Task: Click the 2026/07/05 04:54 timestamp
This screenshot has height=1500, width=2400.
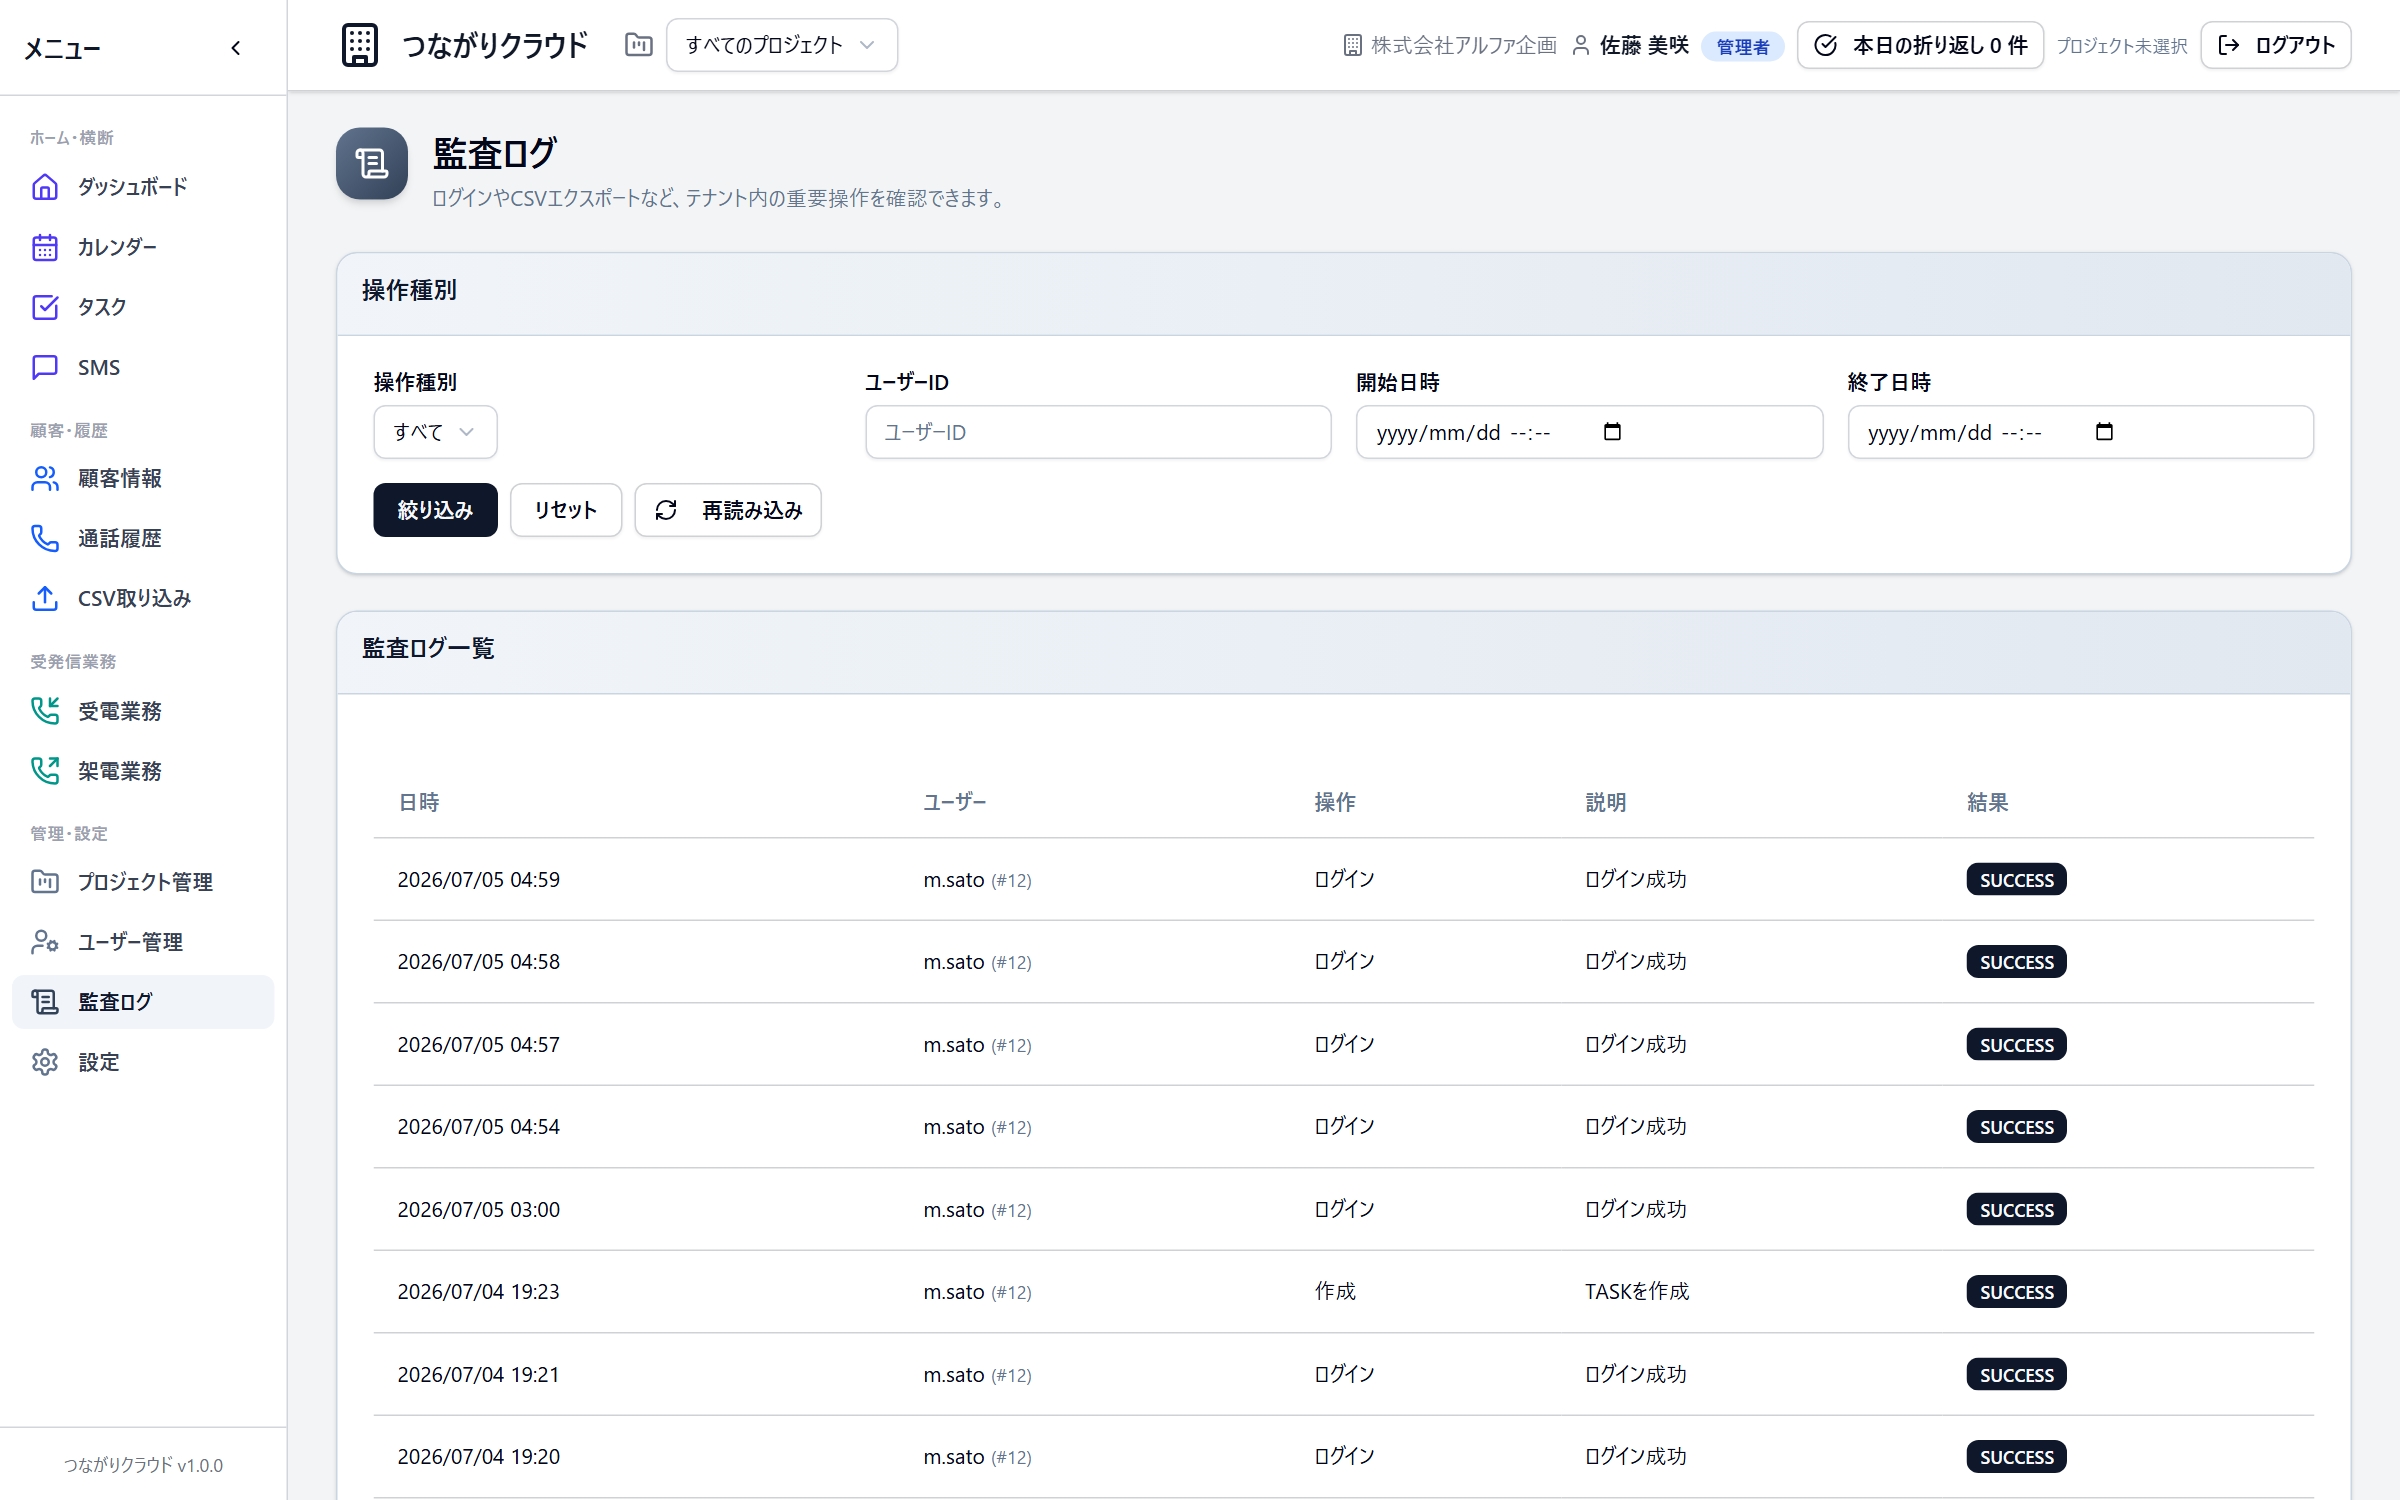Action: (479, 1127)
